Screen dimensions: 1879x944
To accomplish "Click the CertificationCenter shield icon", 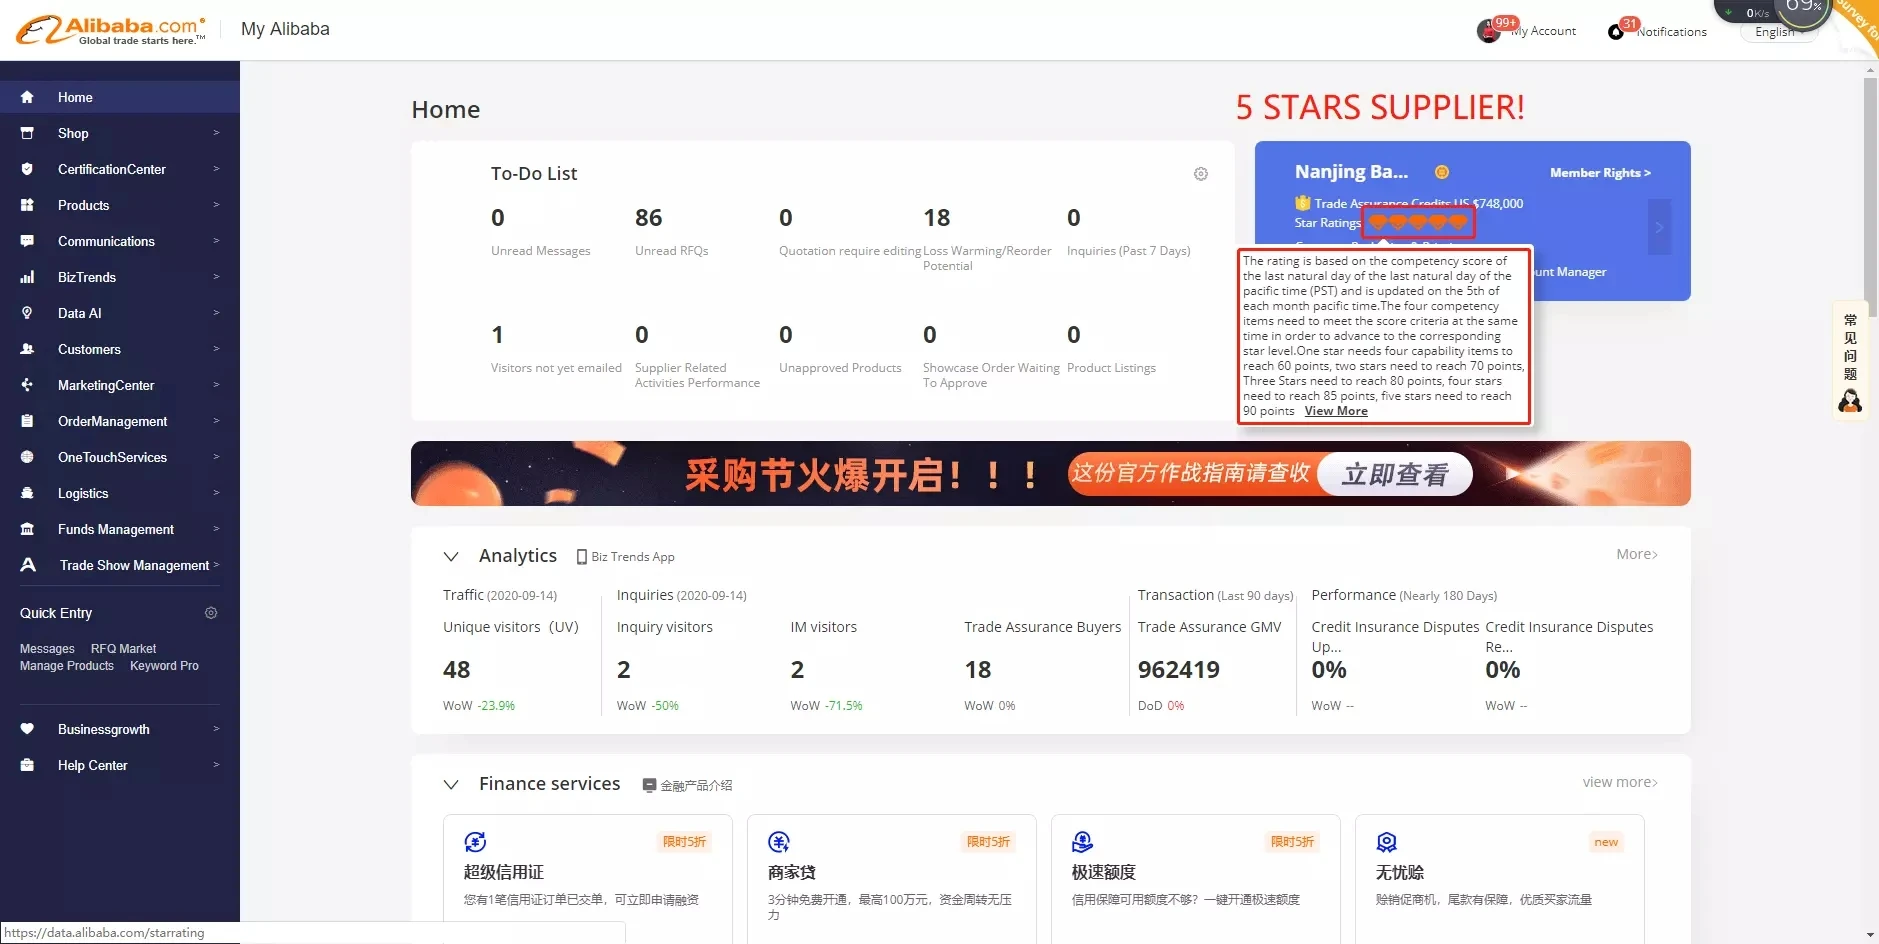I will click(27, 169).
